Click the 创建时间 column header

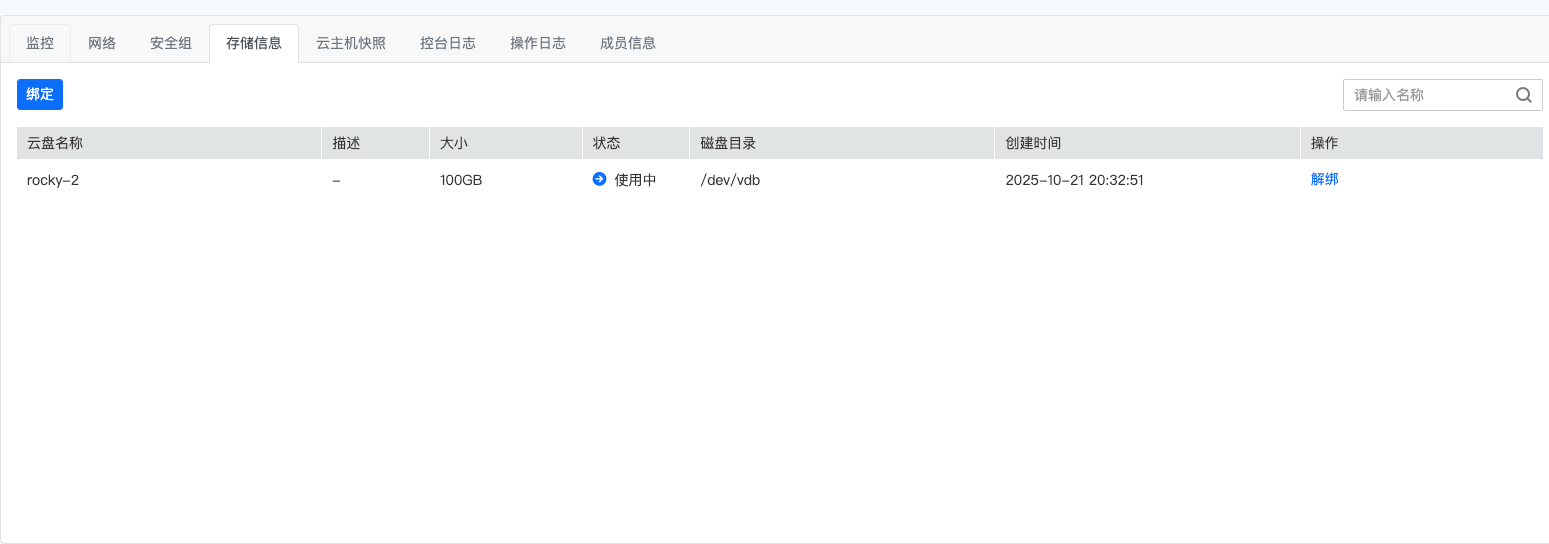coord(1033,143)
